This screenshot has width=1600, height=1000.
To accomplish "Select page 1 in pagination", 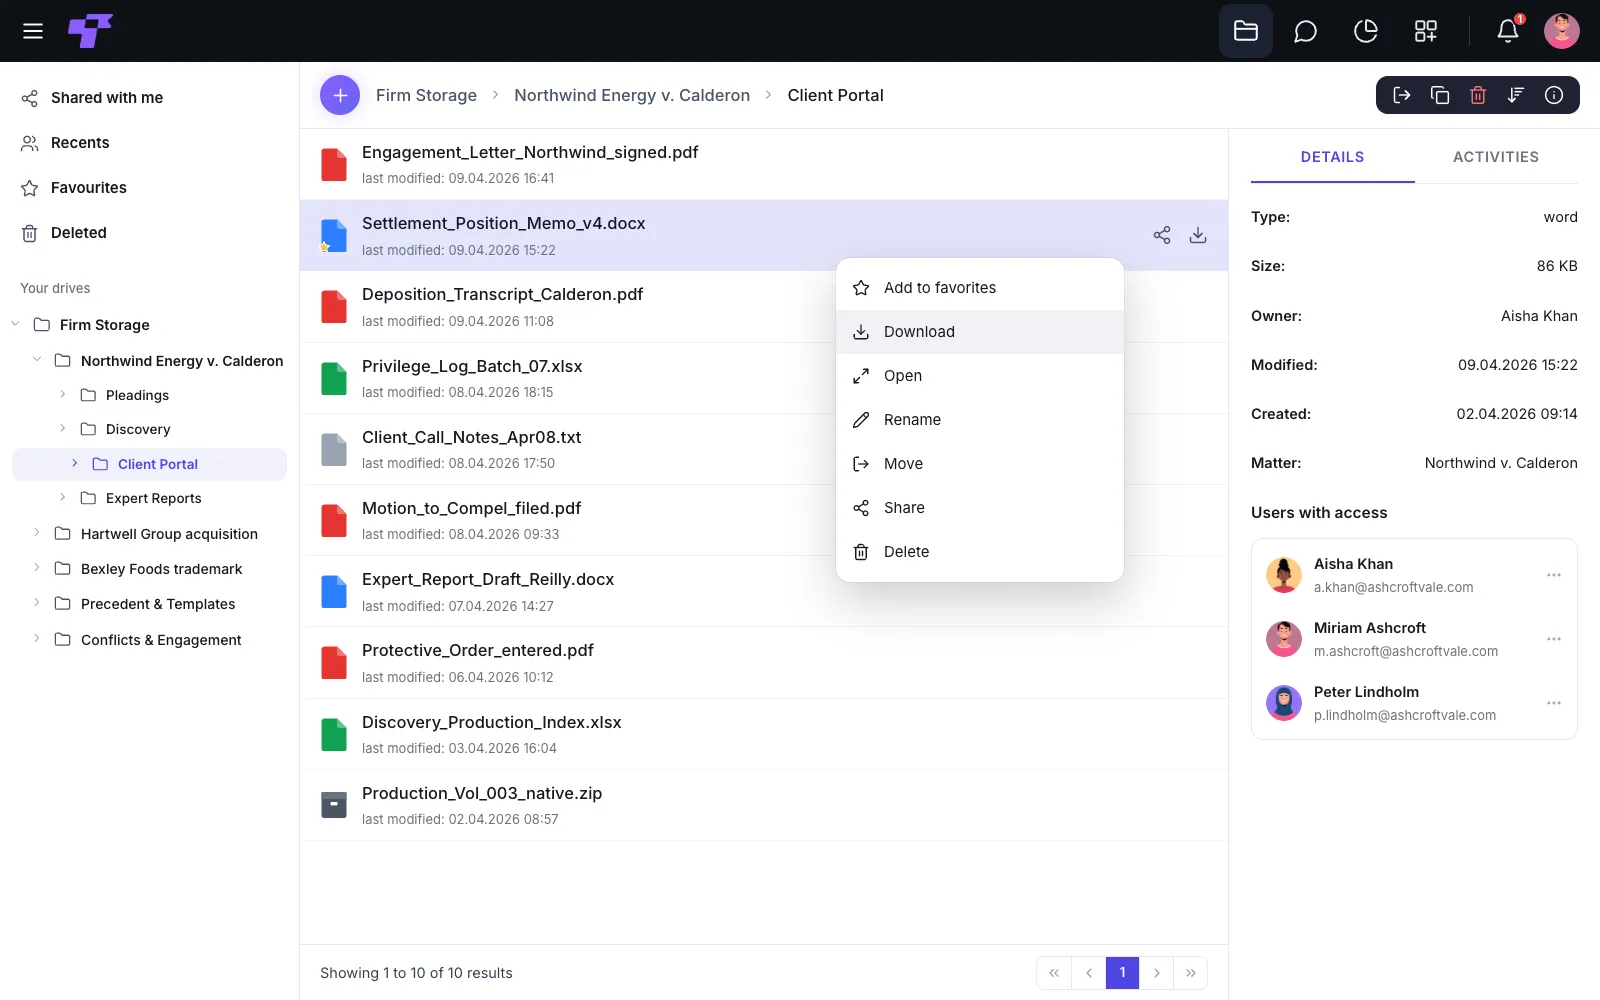I will pyautogui.click(x=1122, y=973).
